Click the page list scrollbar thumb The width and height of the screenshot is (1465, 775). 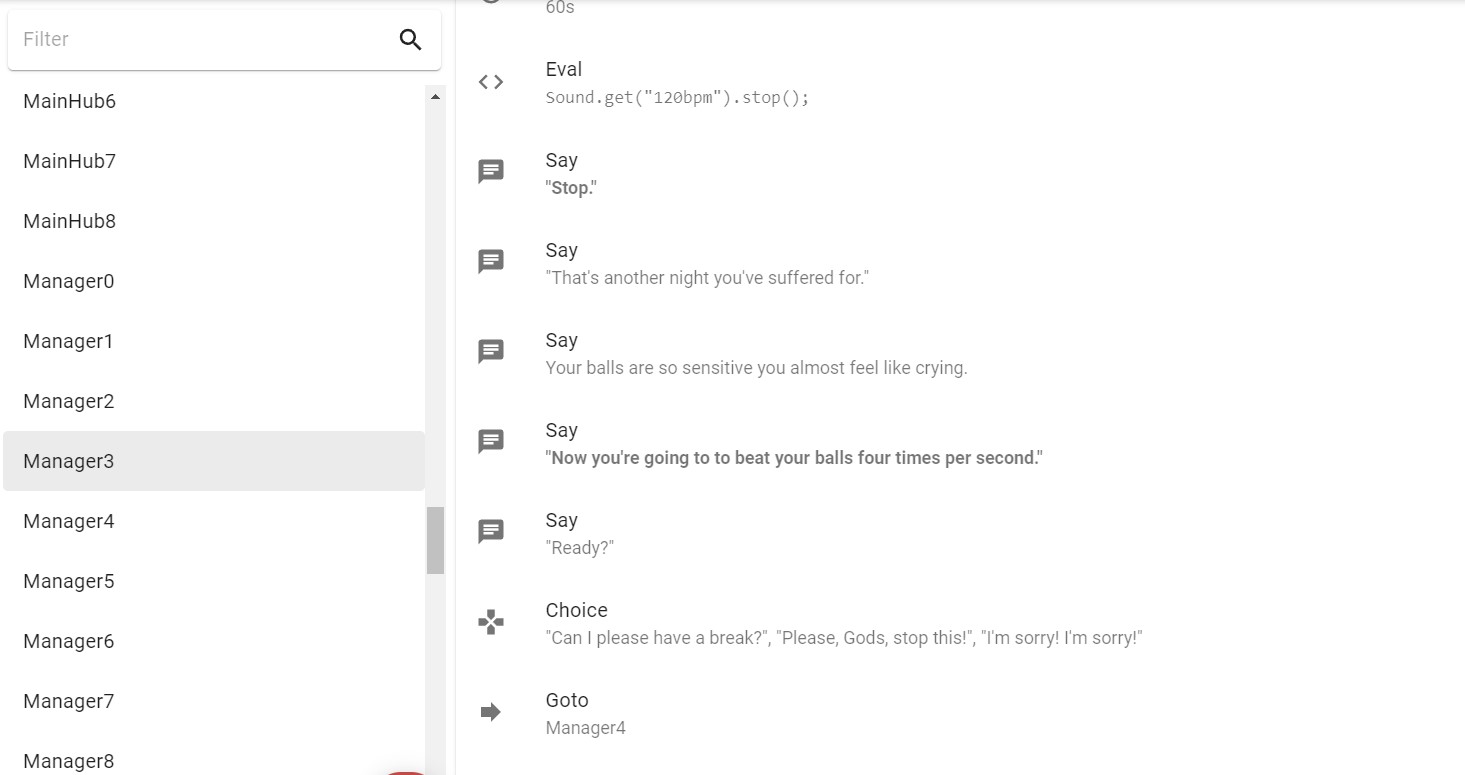tap(435, 540)
